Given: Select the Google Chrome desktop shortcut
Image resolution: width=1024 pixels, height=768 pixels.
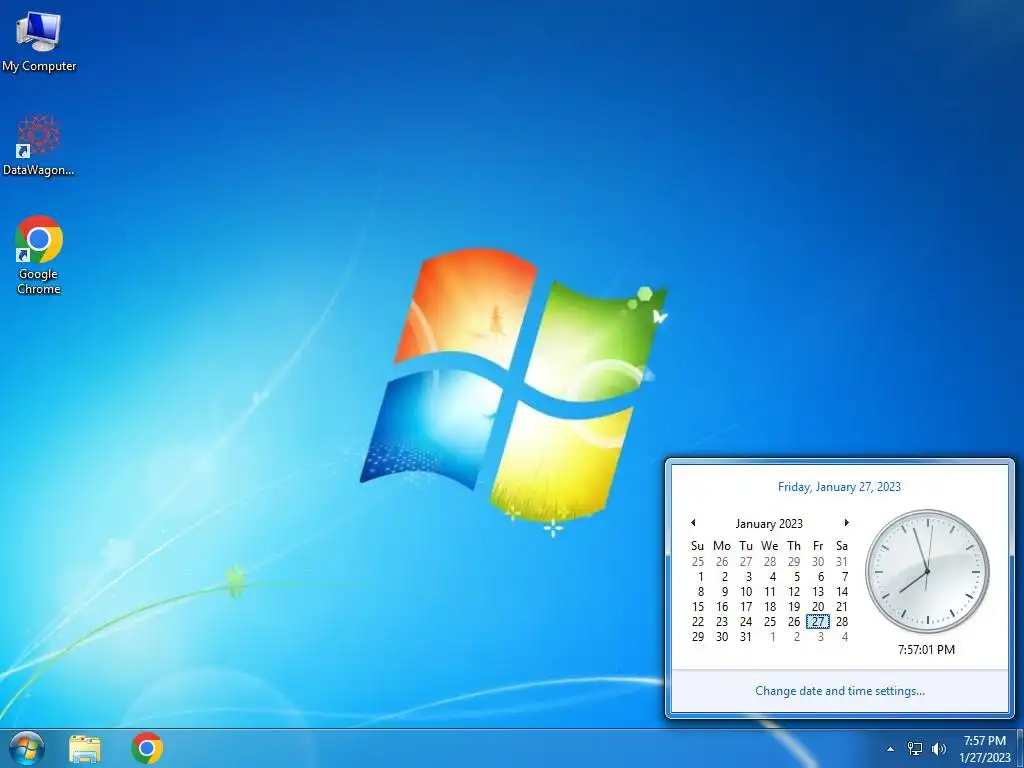Looking at the screenshot, I should click(39, 255).
